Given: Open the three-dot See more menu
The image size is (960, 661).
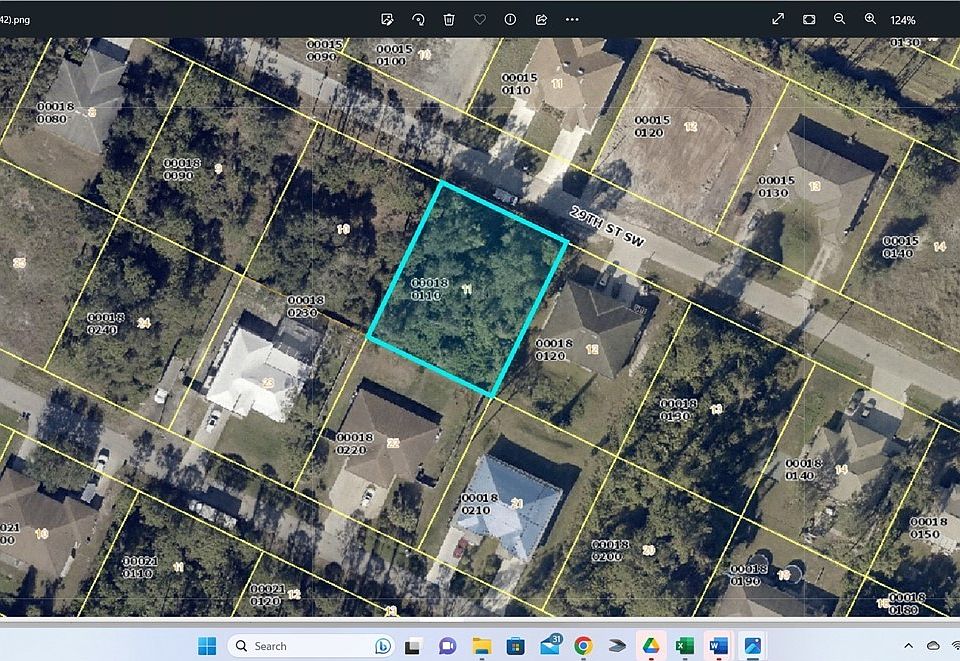Looking at the screenshot, I should [x=572, y=19].
